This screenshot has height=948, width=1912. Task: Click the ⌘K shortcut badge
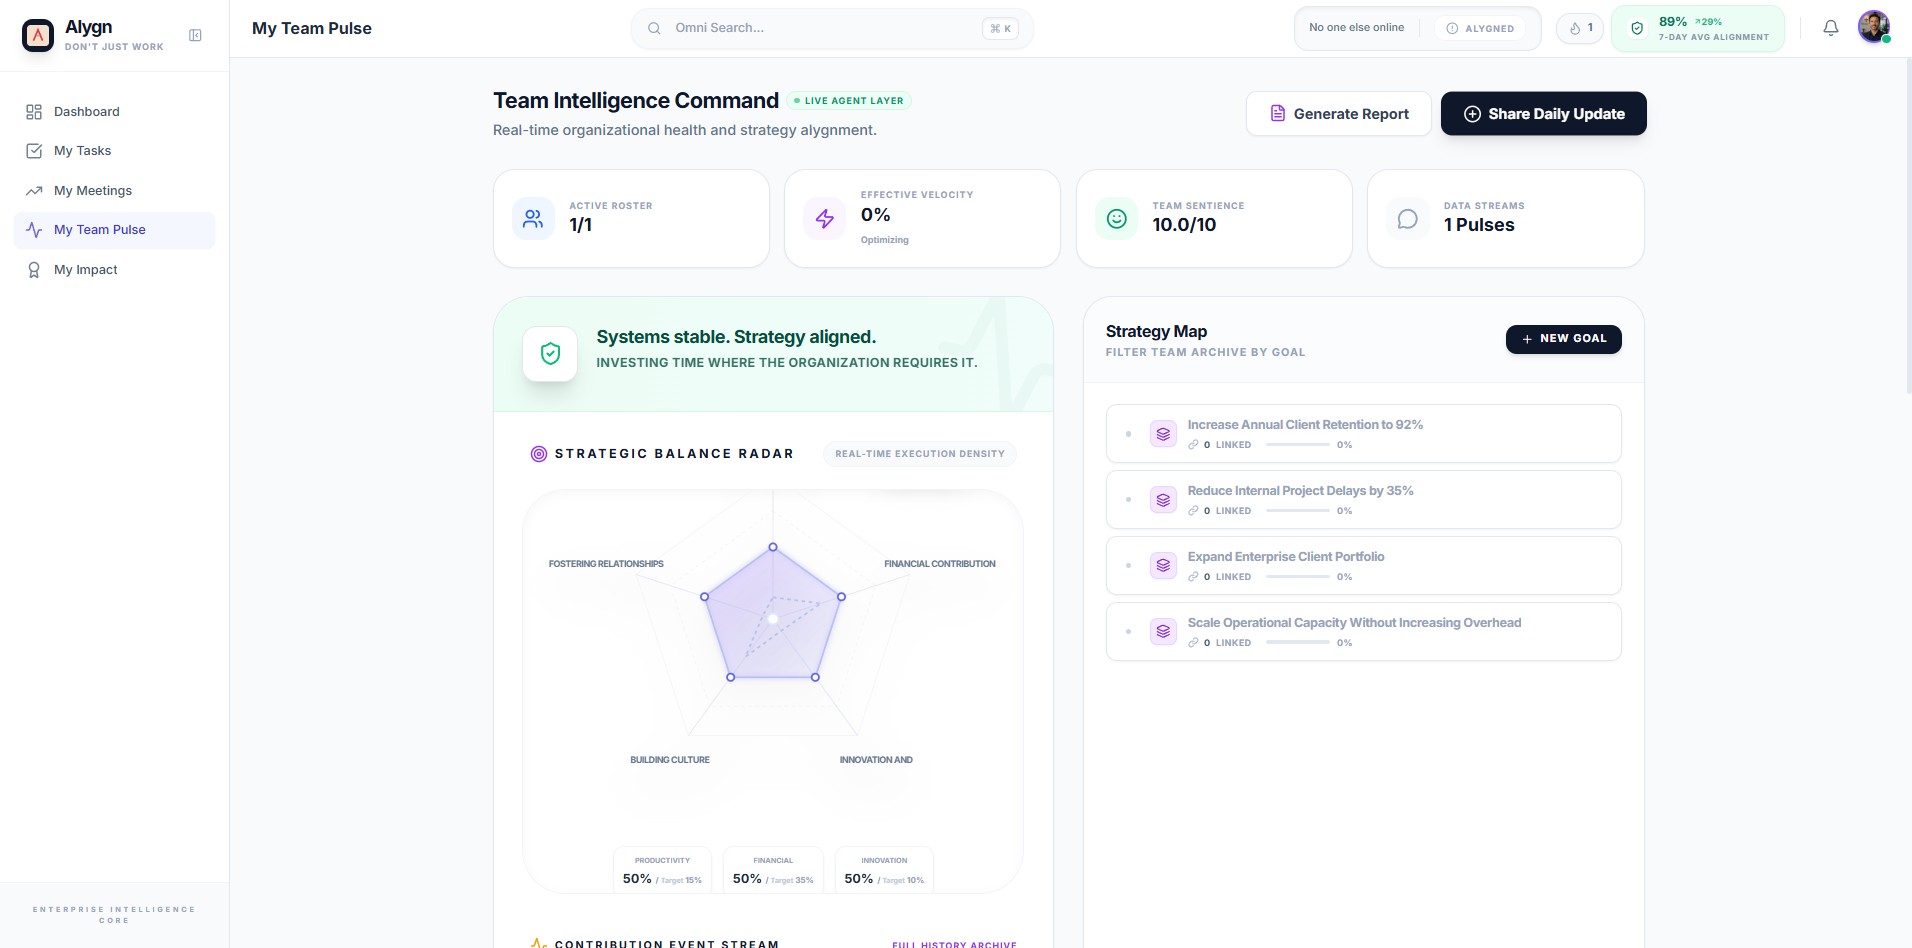point(1000,29)
